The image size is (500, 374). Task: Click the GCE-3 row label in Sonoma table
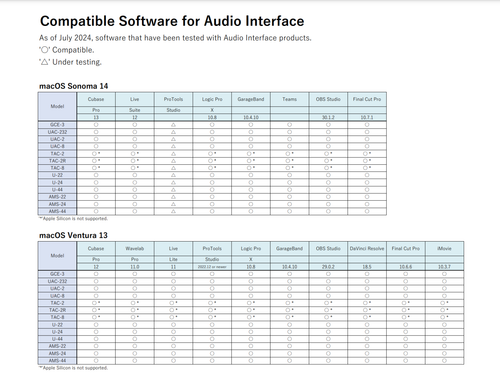click(x=57, y=125)
